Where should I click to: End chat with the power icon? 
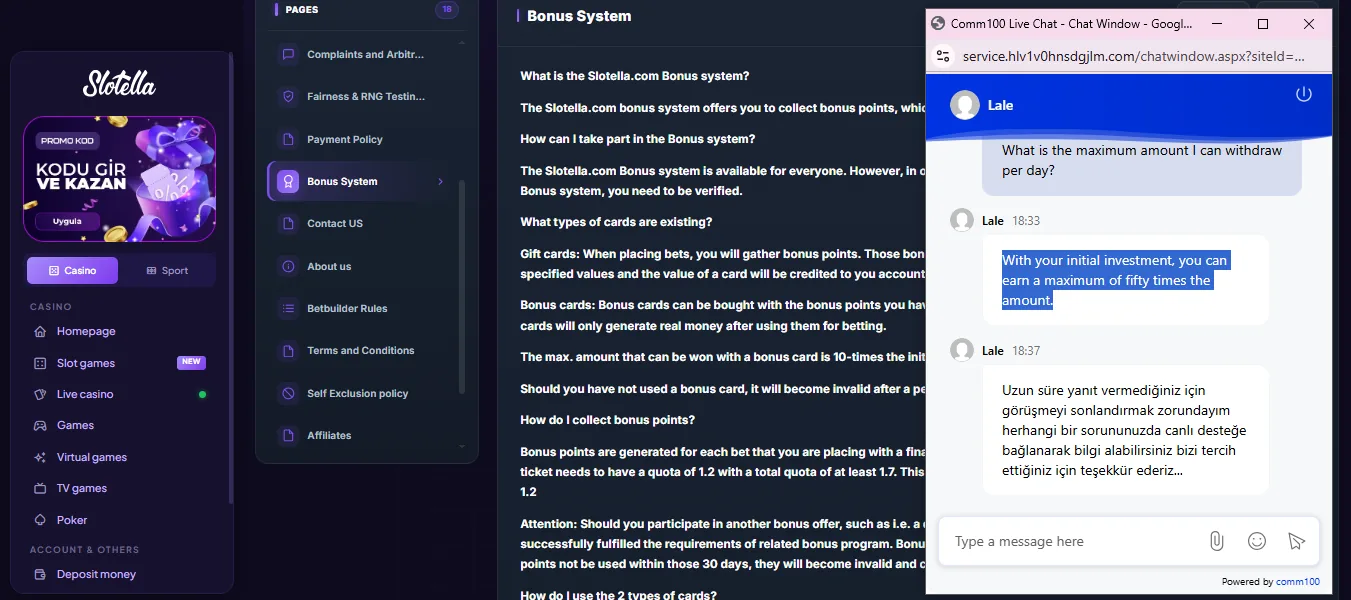(1303, 94)
